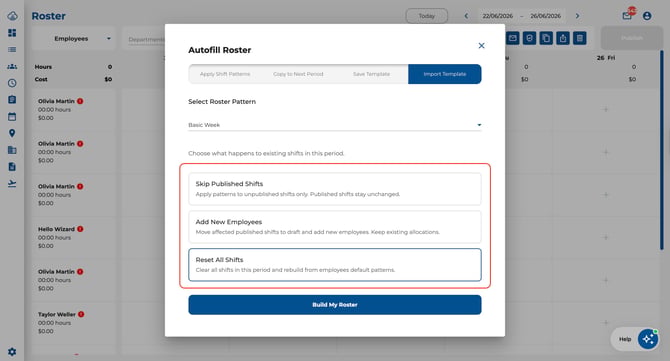670x361 pixels.
Task: Click the share/export toolbar icon in roster
Action: pos(563,38)
